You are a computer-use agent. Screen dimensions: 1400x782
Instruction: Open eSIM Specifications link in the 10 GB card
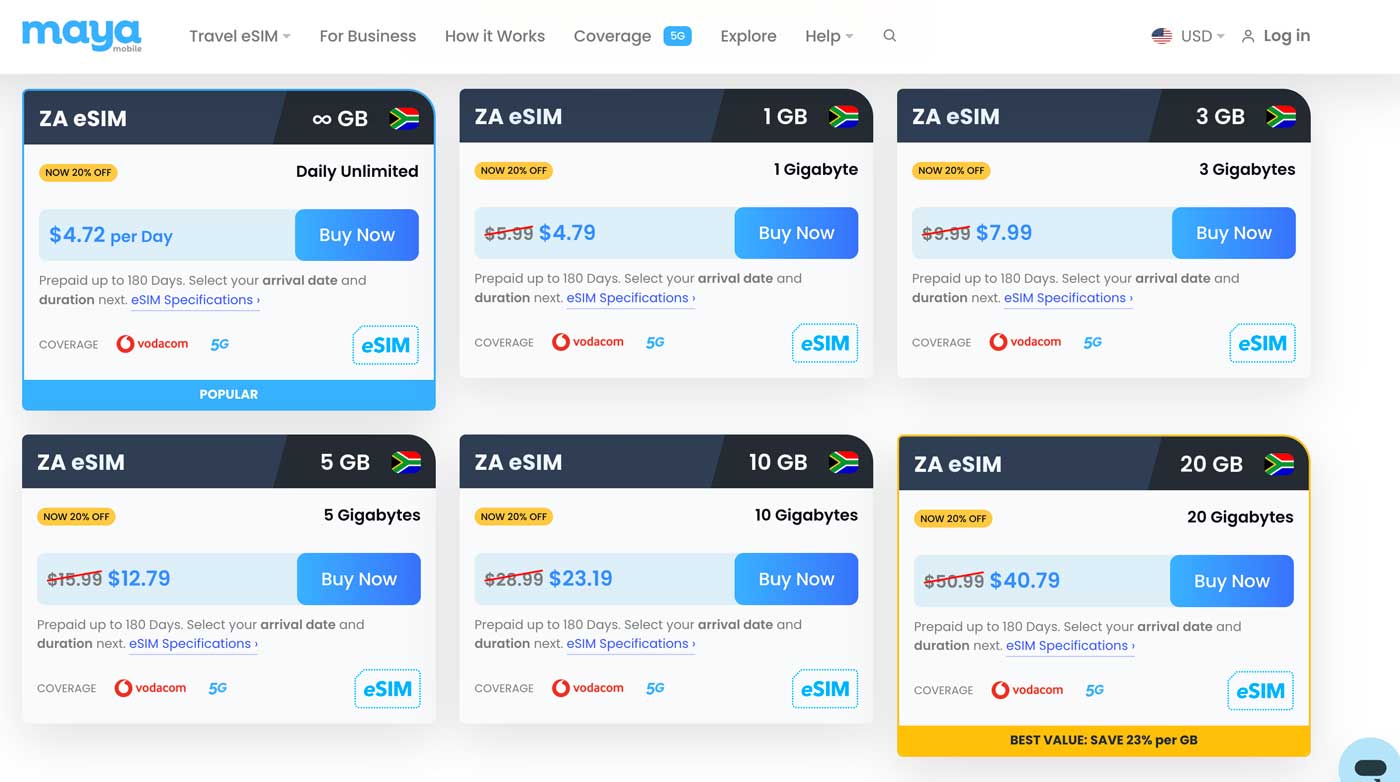click(x=630, y=643)
